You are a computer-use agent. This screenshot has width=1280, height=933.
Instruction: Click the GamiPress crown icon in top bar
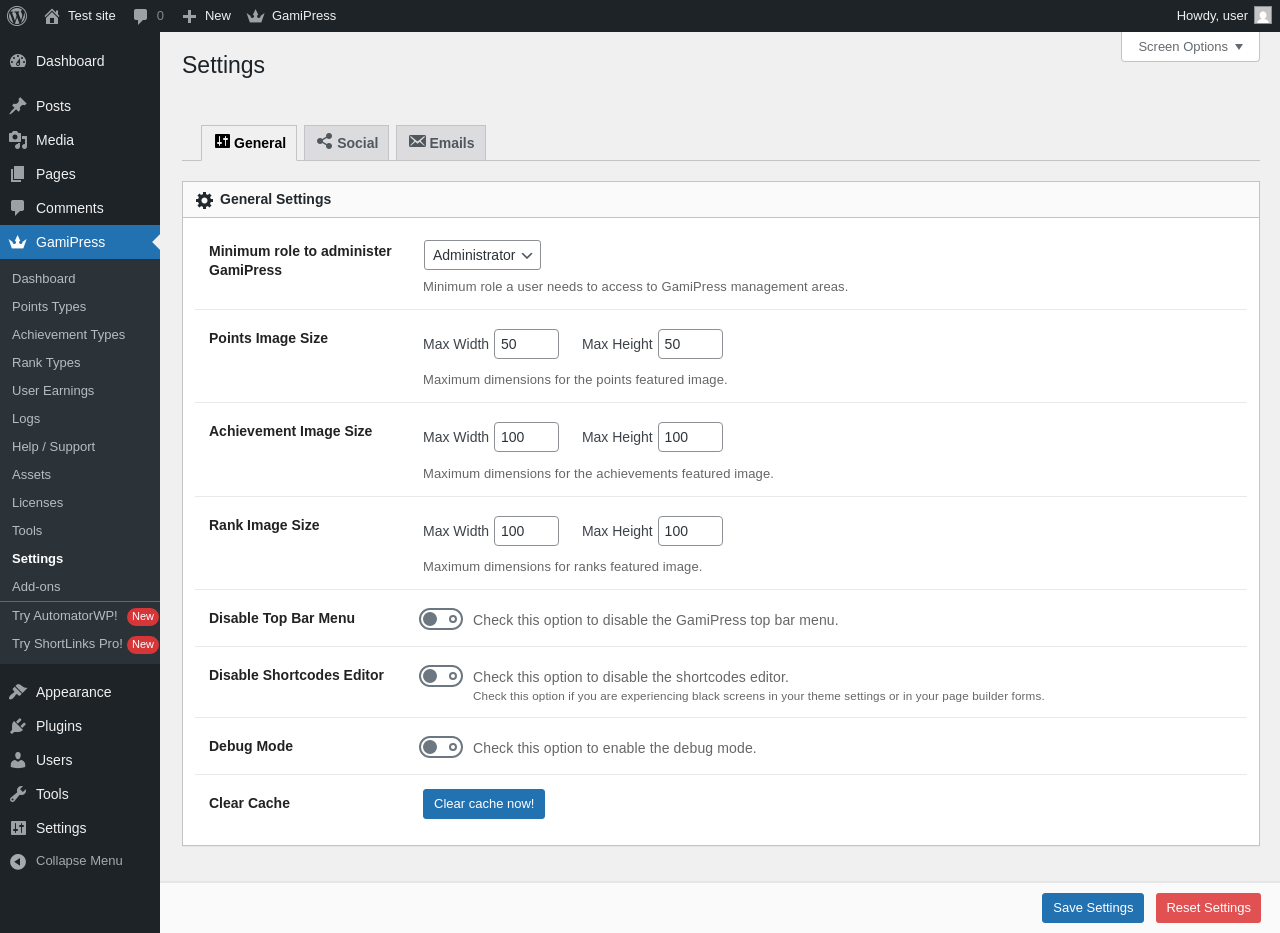[x=256, y=16]
